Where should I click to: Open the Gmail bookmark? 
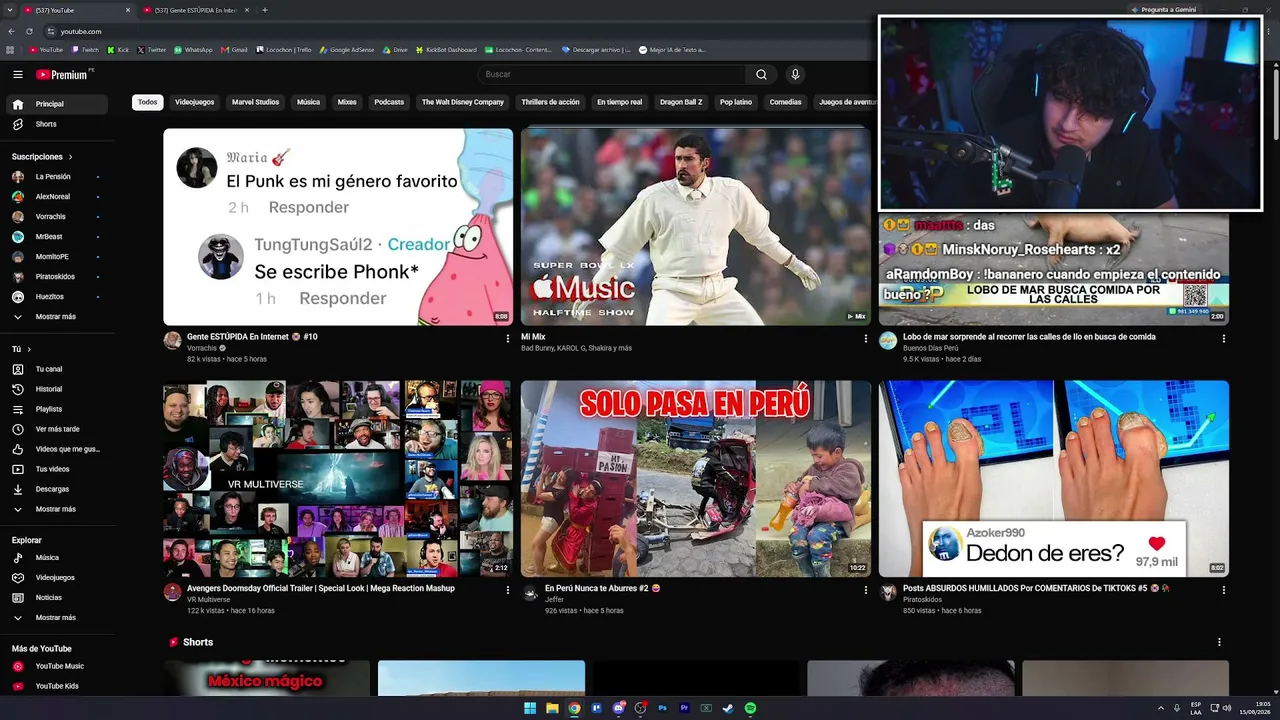pos(234,50)
